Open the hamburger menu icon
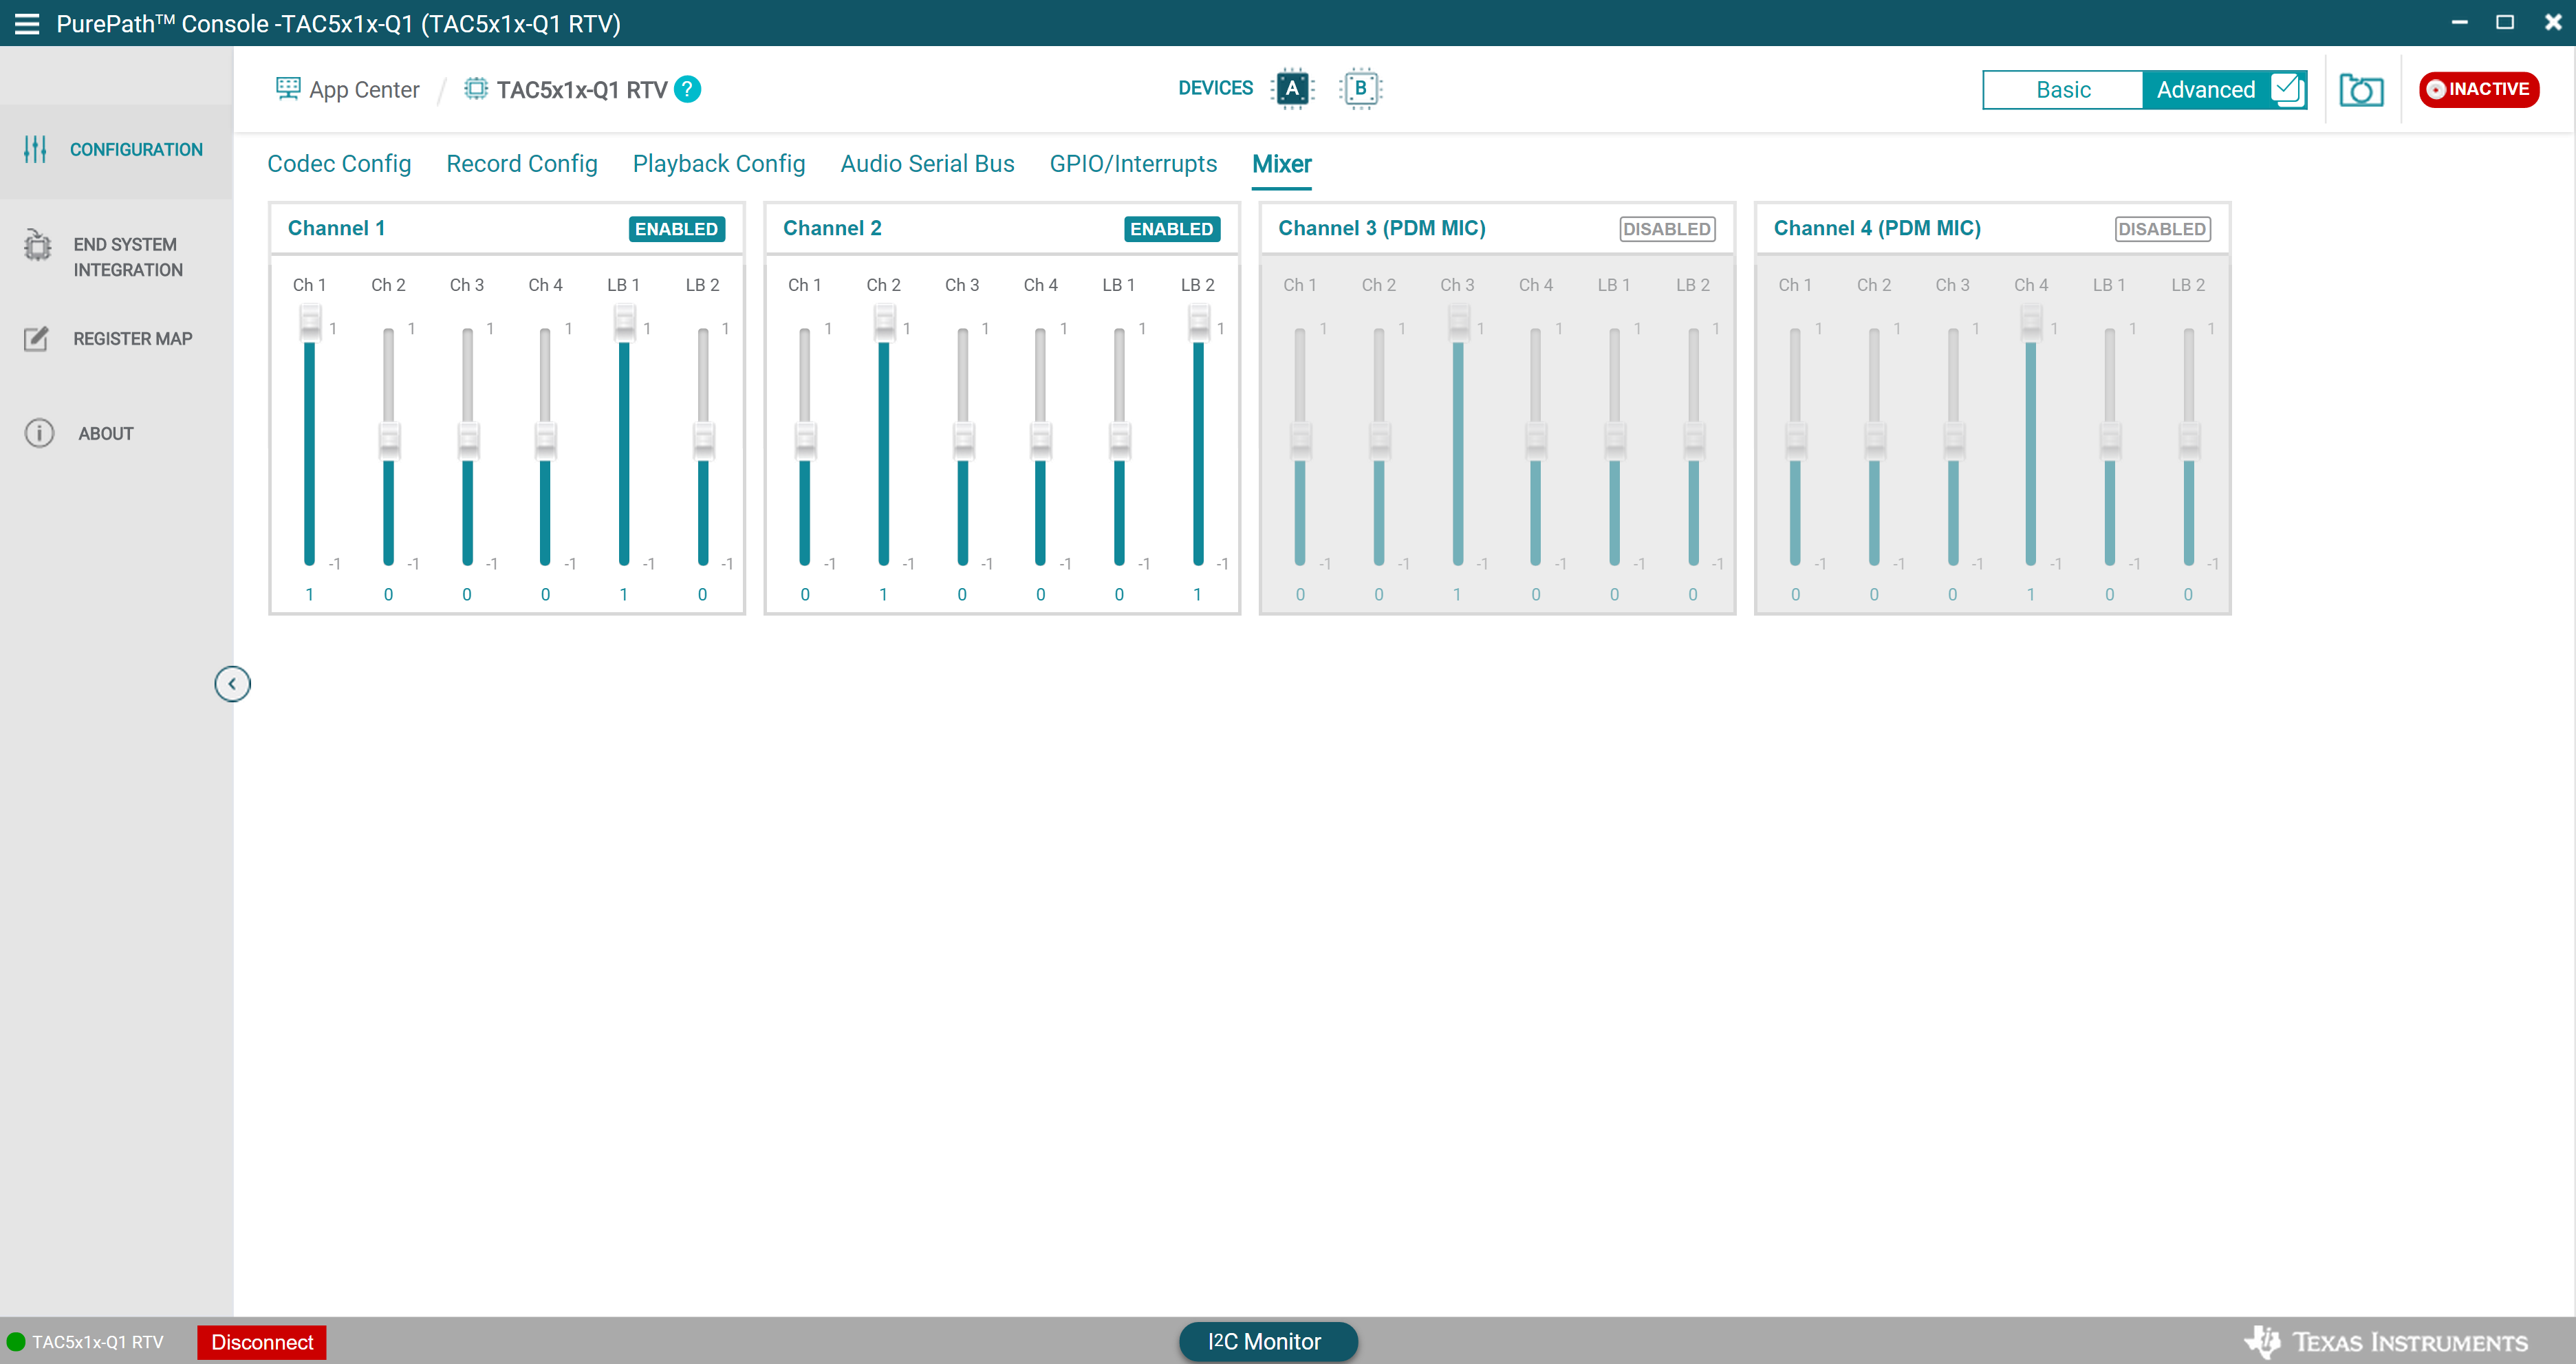This screenshot has width=2576, height=1364. [27, 23]
